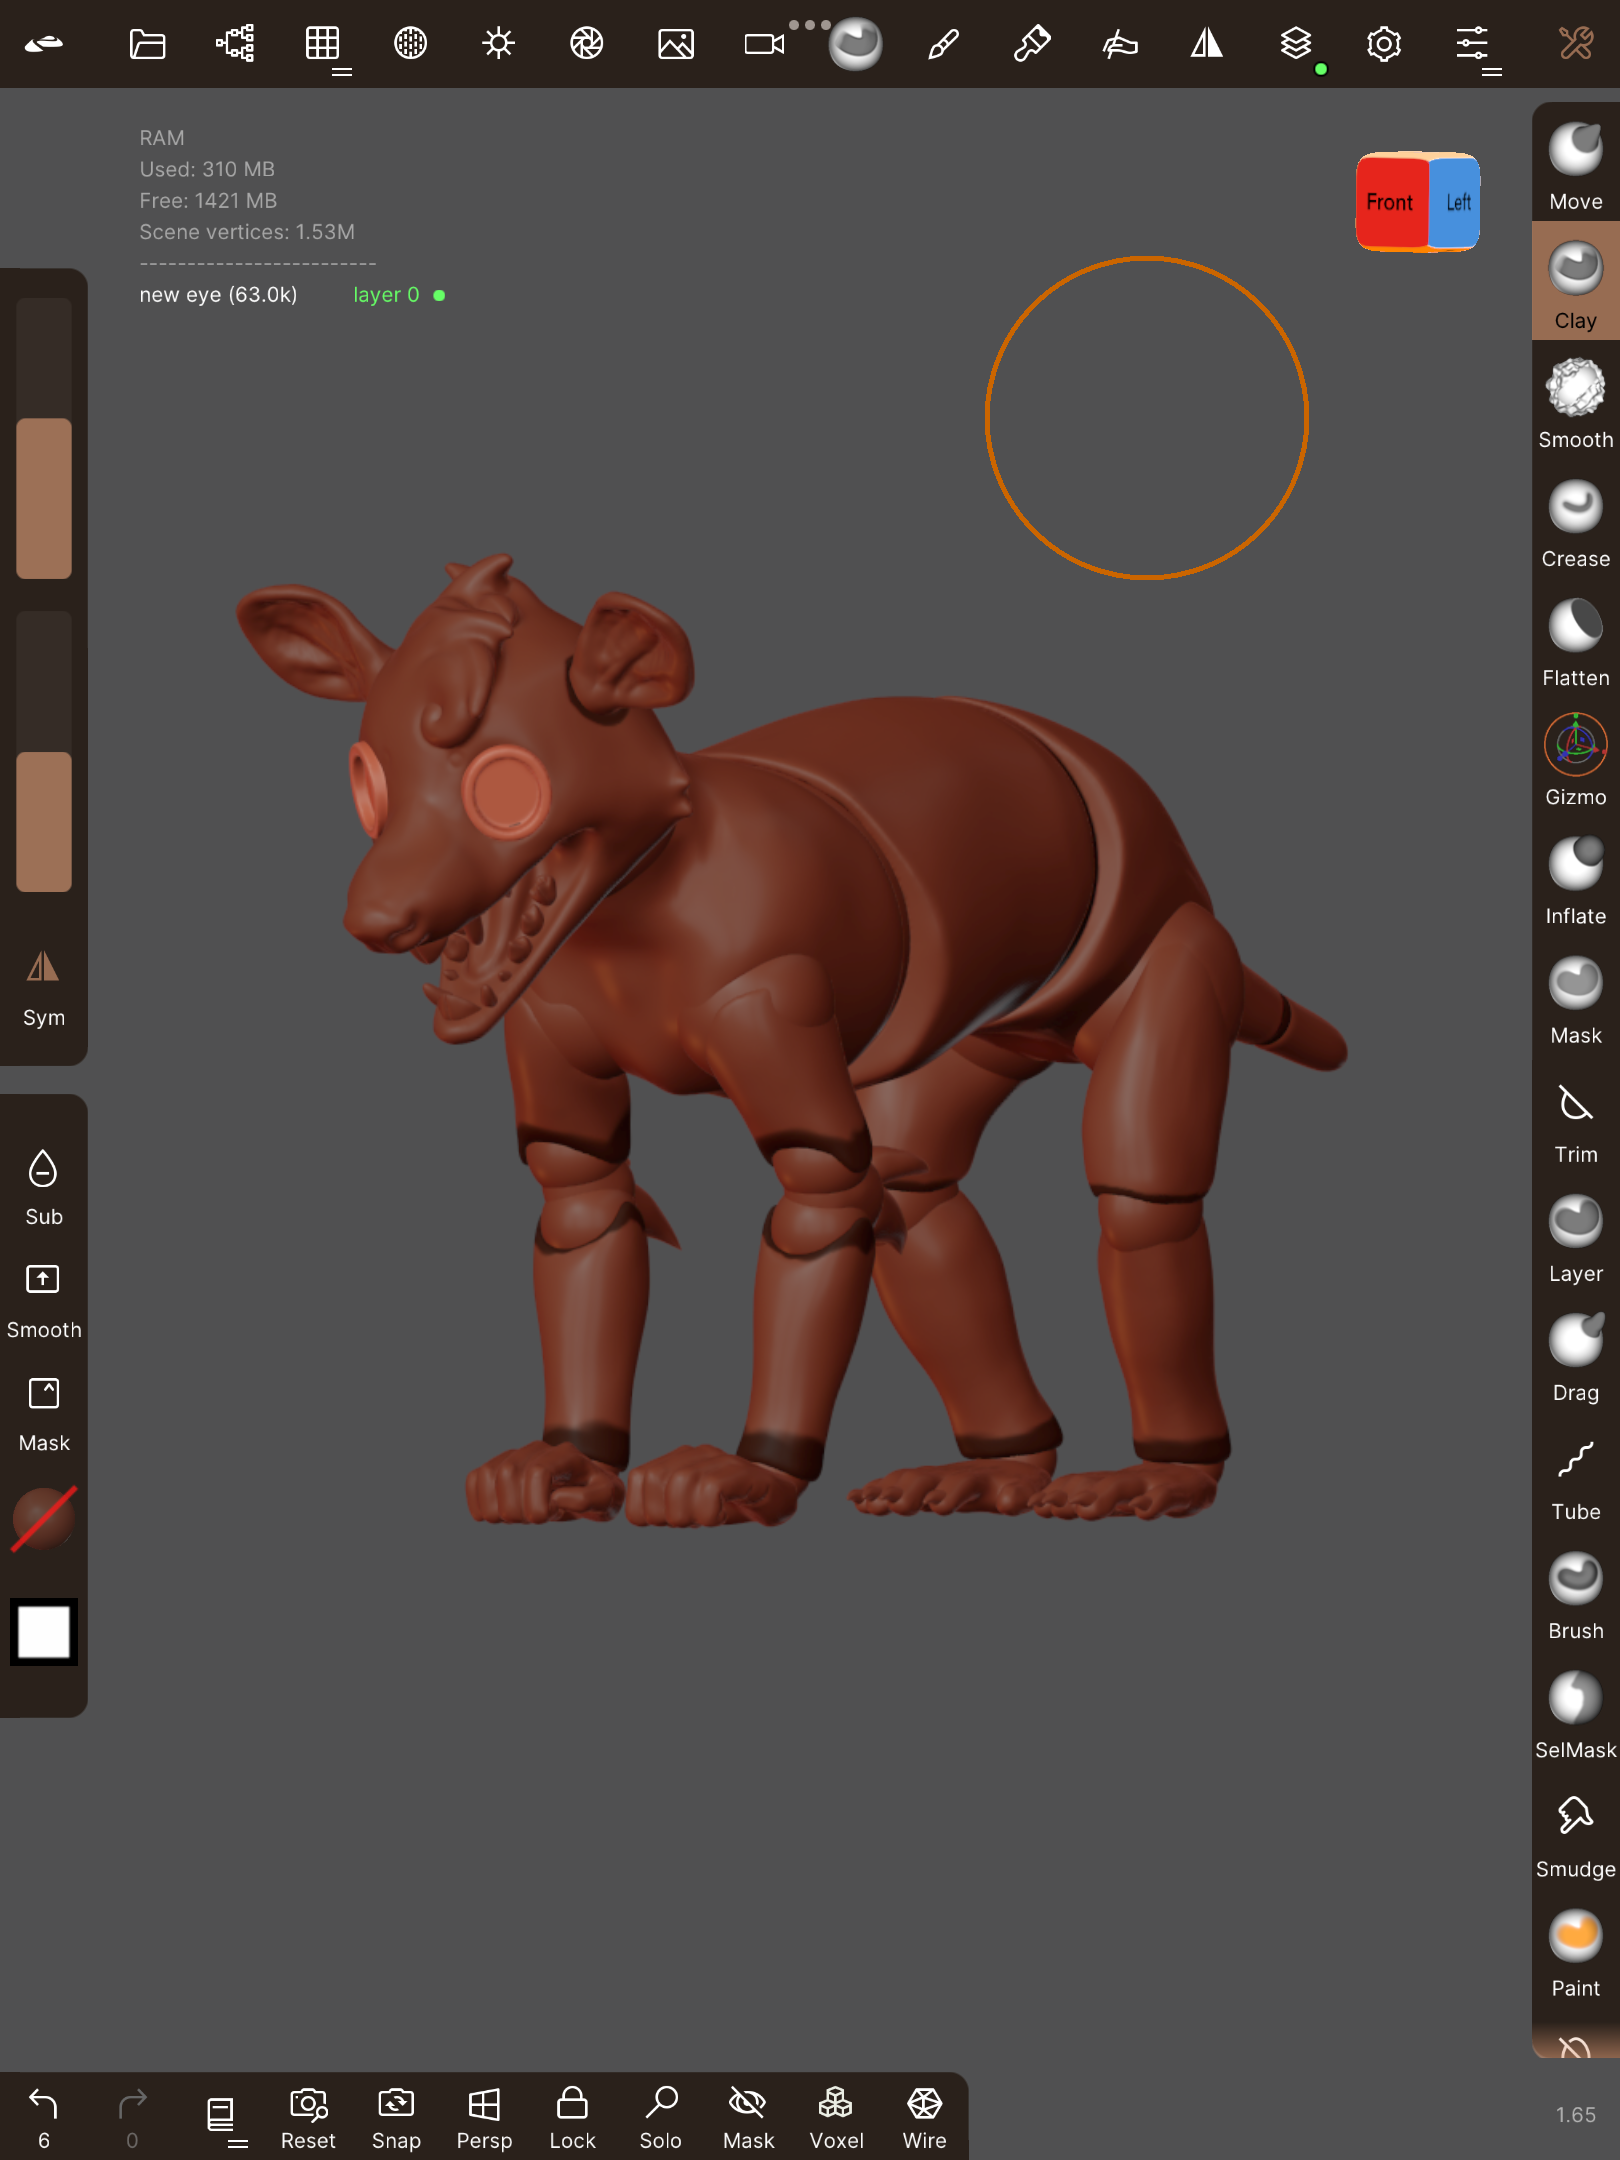Open the Files folder menu
This screenshot has width=1620, height=2160.
pyautogui.click(x=147, y=44)
